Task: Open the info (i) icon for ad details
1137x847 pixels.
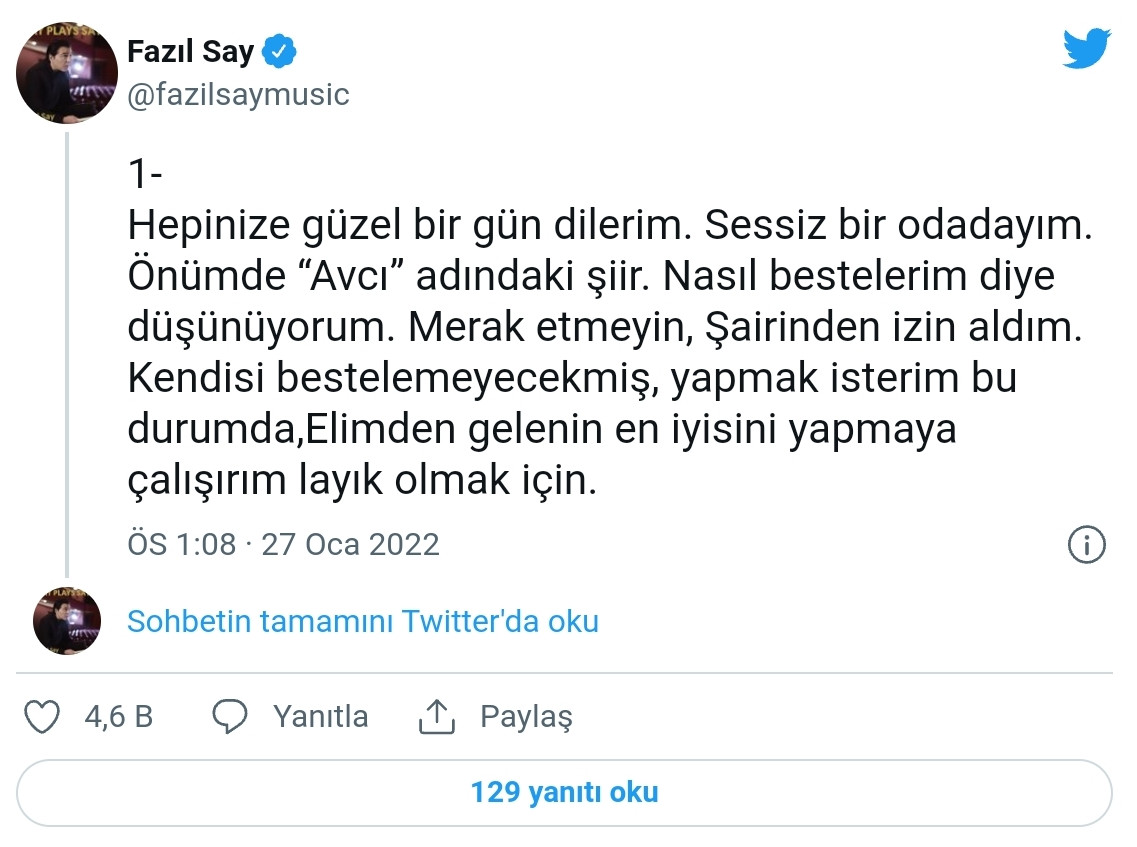Action: coord(1086,544)
